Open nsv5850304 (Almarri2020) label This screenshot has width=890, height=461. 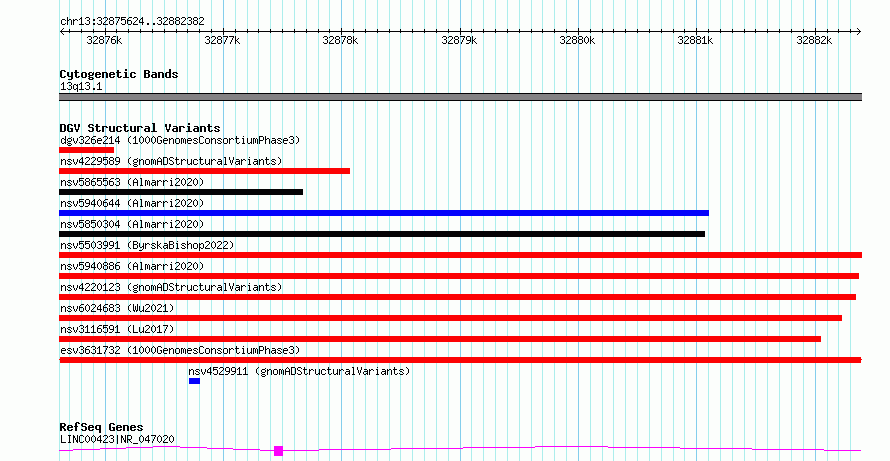click(132, 224)
